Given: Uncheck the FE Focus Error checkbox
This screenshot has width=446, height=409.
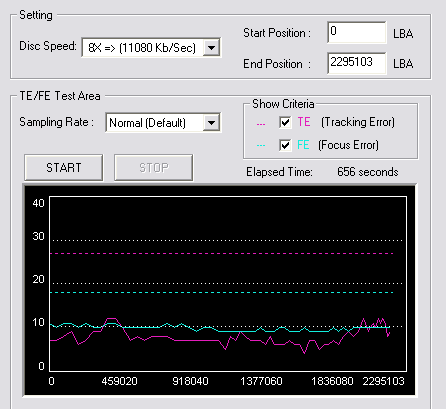Looking at the screenshot, I should point(285,145).
